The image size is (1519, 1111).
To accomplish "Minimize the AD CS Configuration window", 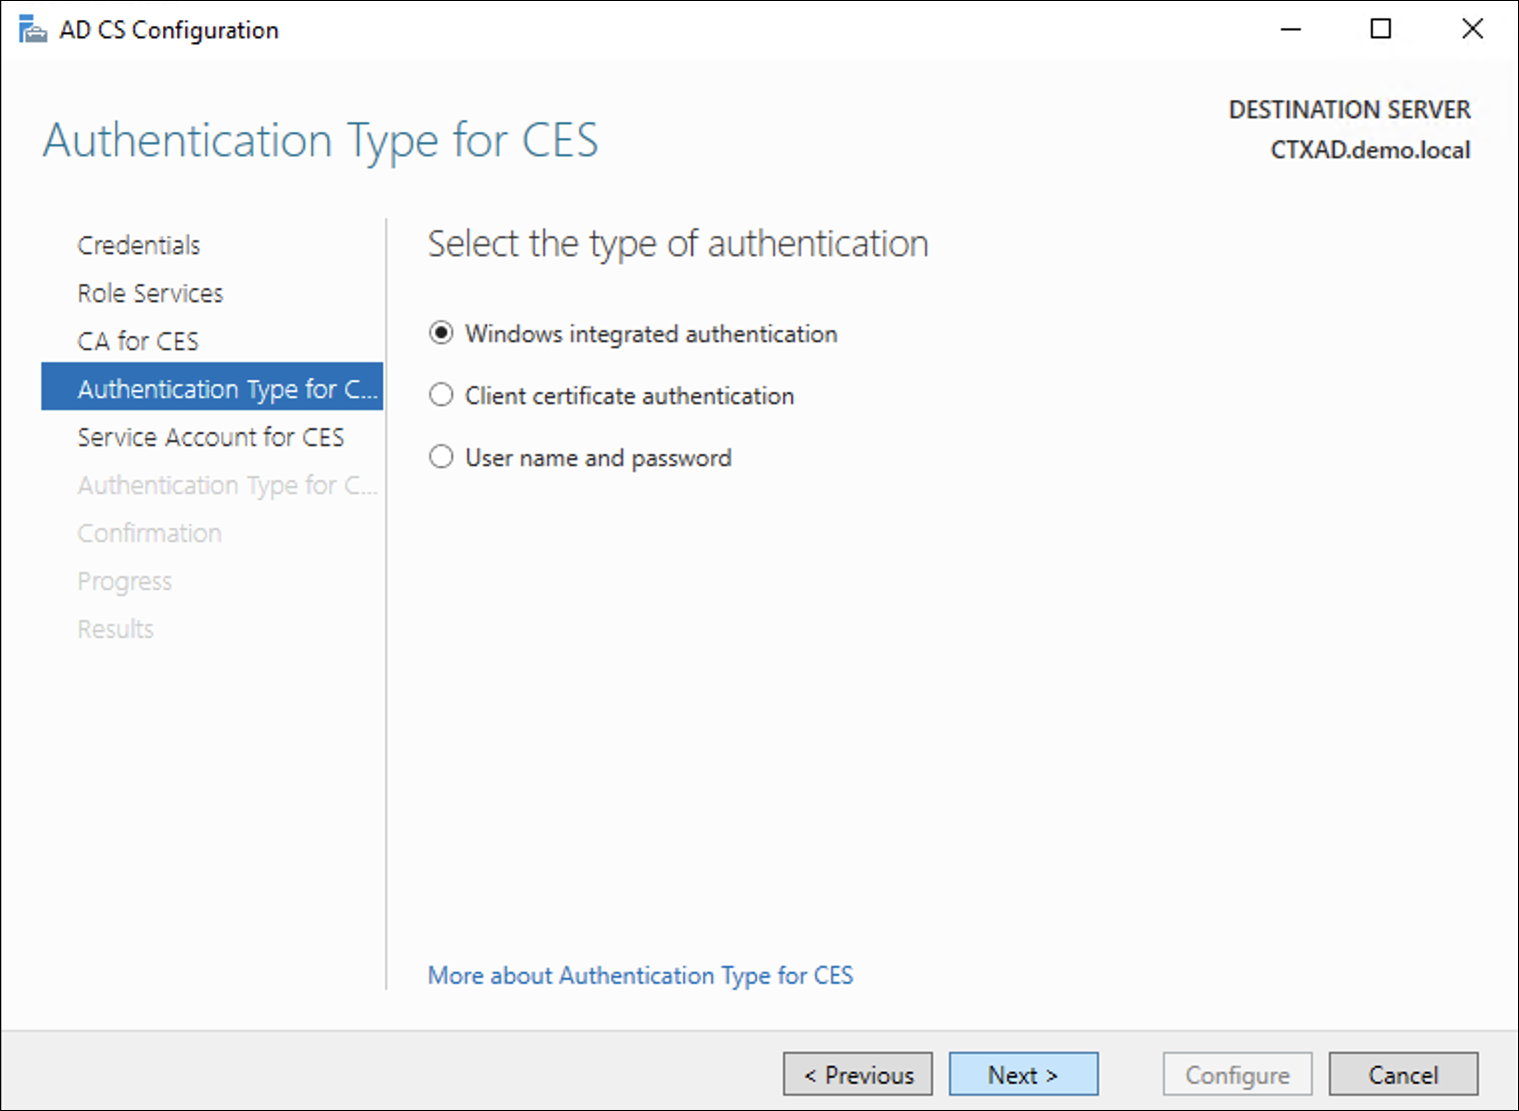I will point(1290,29).
